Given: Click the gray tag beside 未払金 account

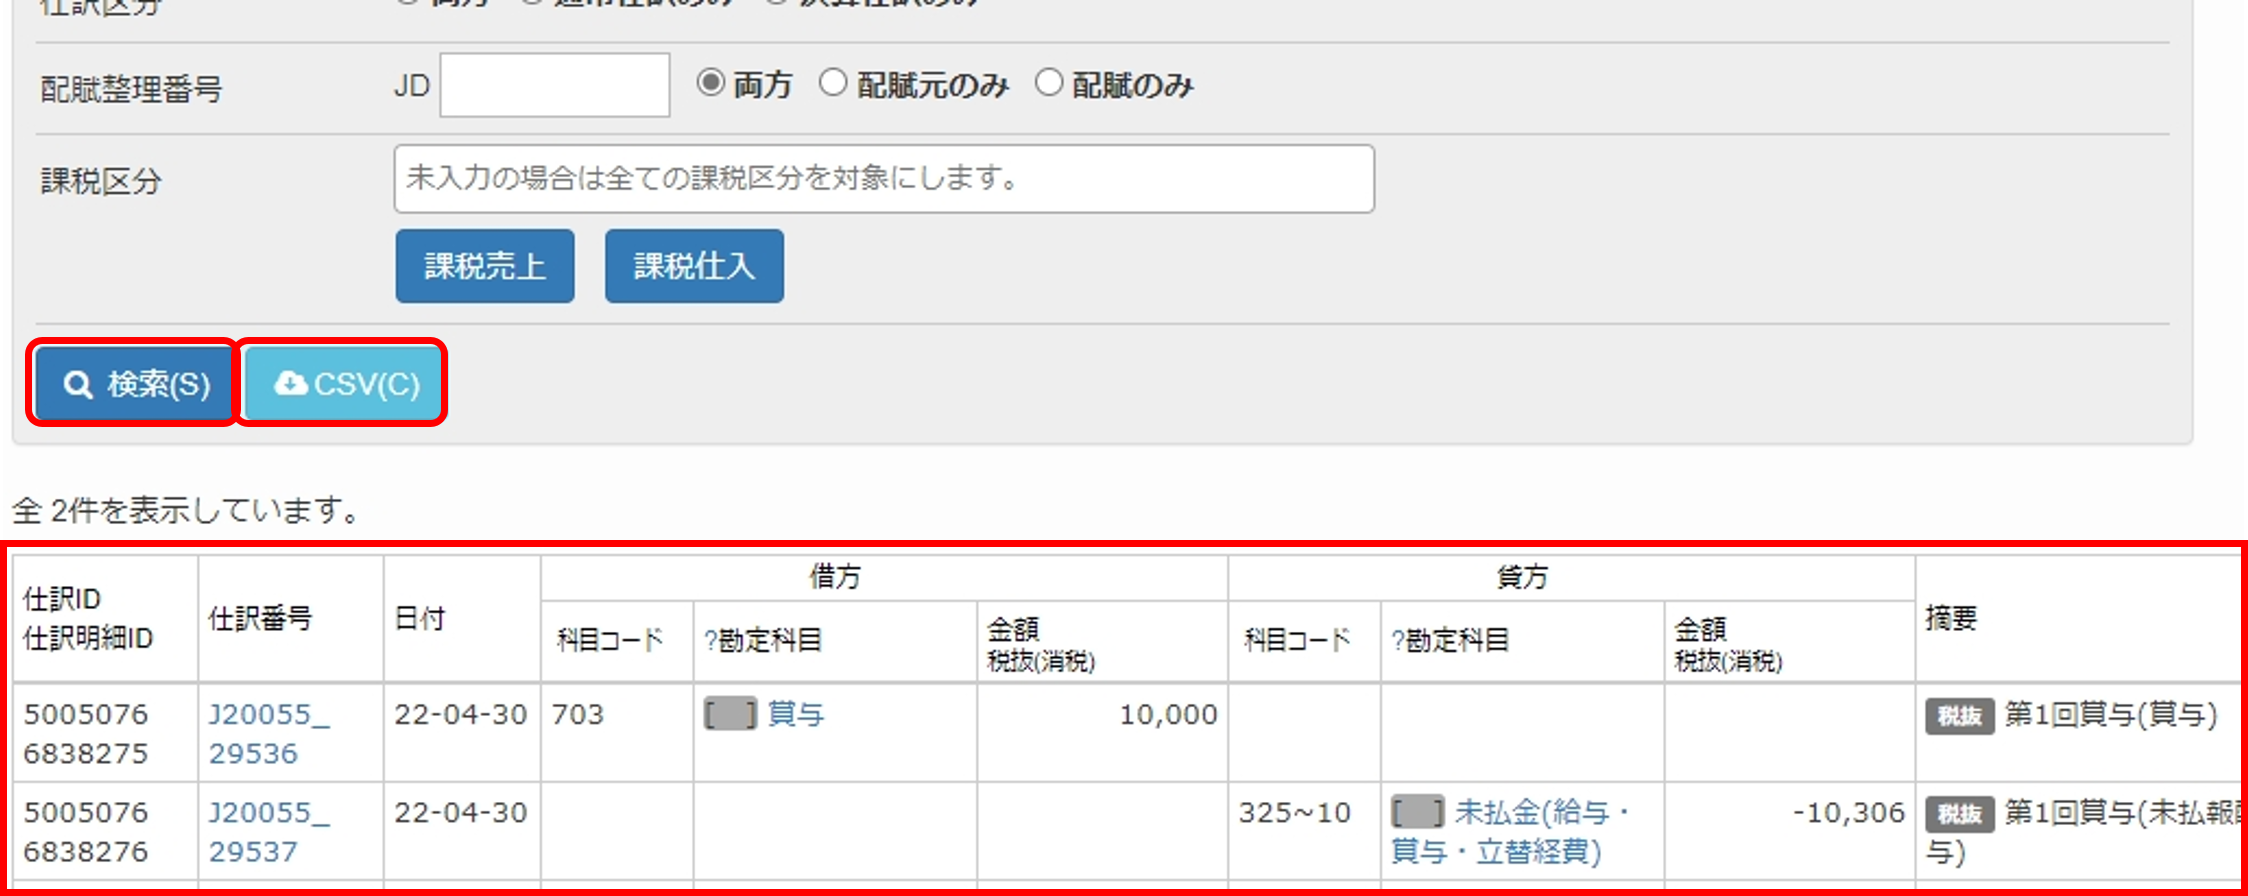Looking at the screenshot, I should pos(1417,813).
